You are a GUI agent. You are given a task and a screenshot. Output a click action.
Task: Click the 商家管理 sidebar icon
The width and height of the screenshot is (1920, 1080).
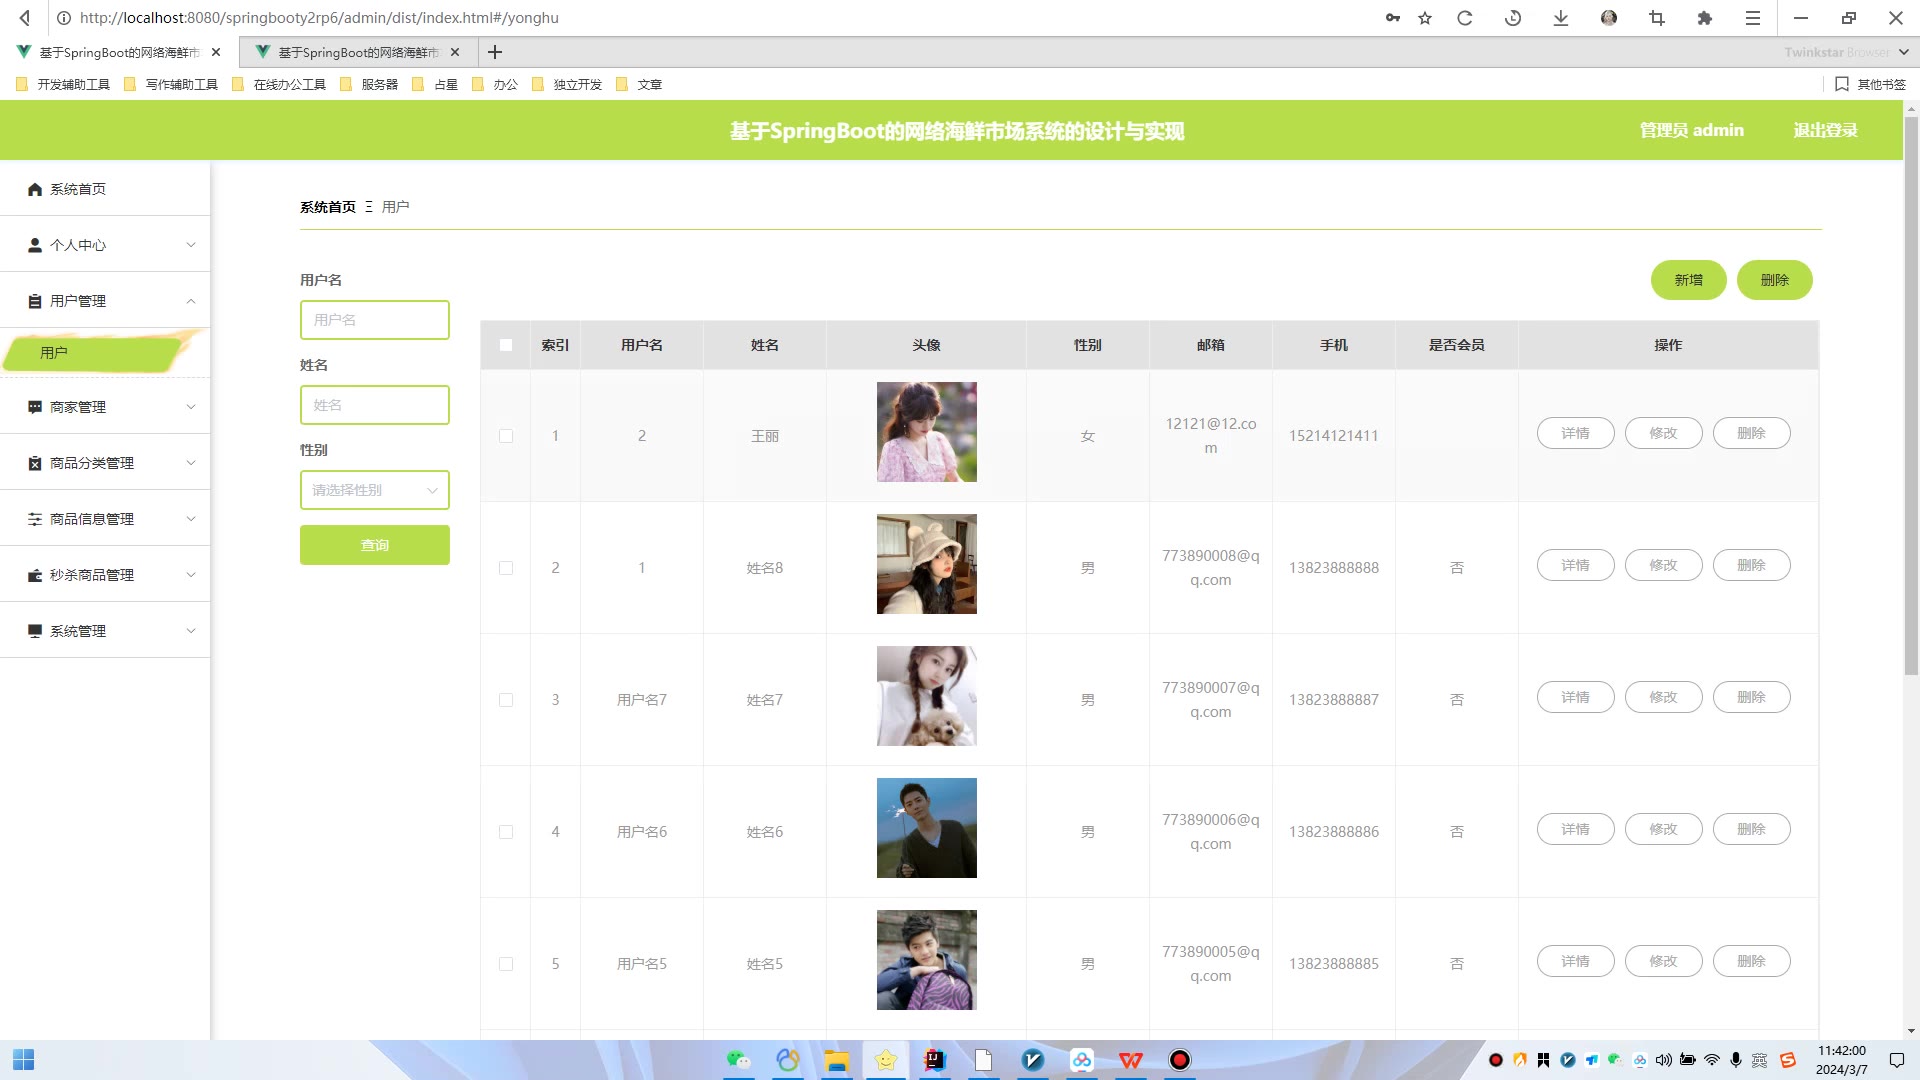35,407
